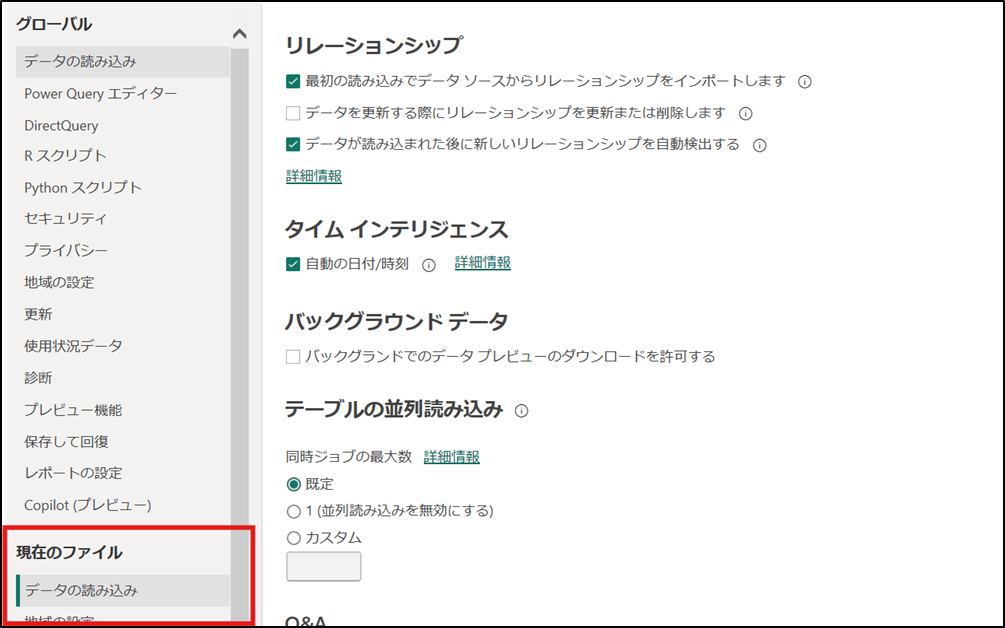The image size is (1005, 628).
Task: Click info icon beside テーブルの並列読み込み heading
Action: point(521,411)
